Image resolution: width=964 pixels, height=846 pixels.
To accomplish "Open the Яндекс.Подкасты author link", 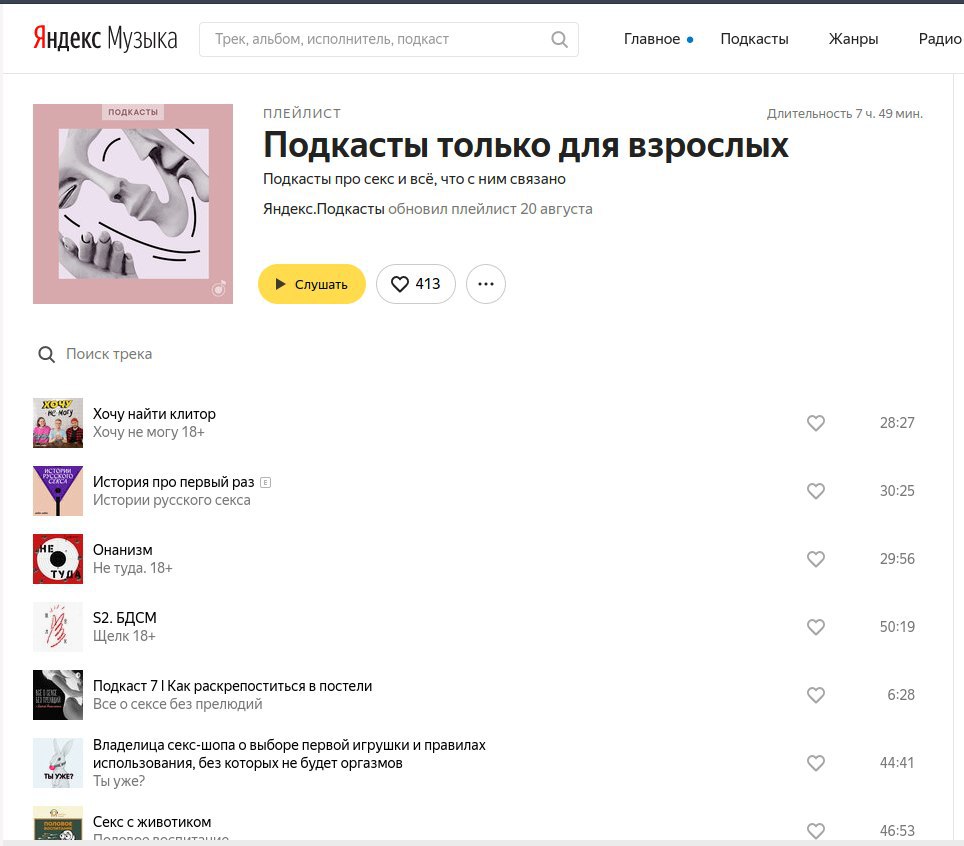I will [323, 209].
